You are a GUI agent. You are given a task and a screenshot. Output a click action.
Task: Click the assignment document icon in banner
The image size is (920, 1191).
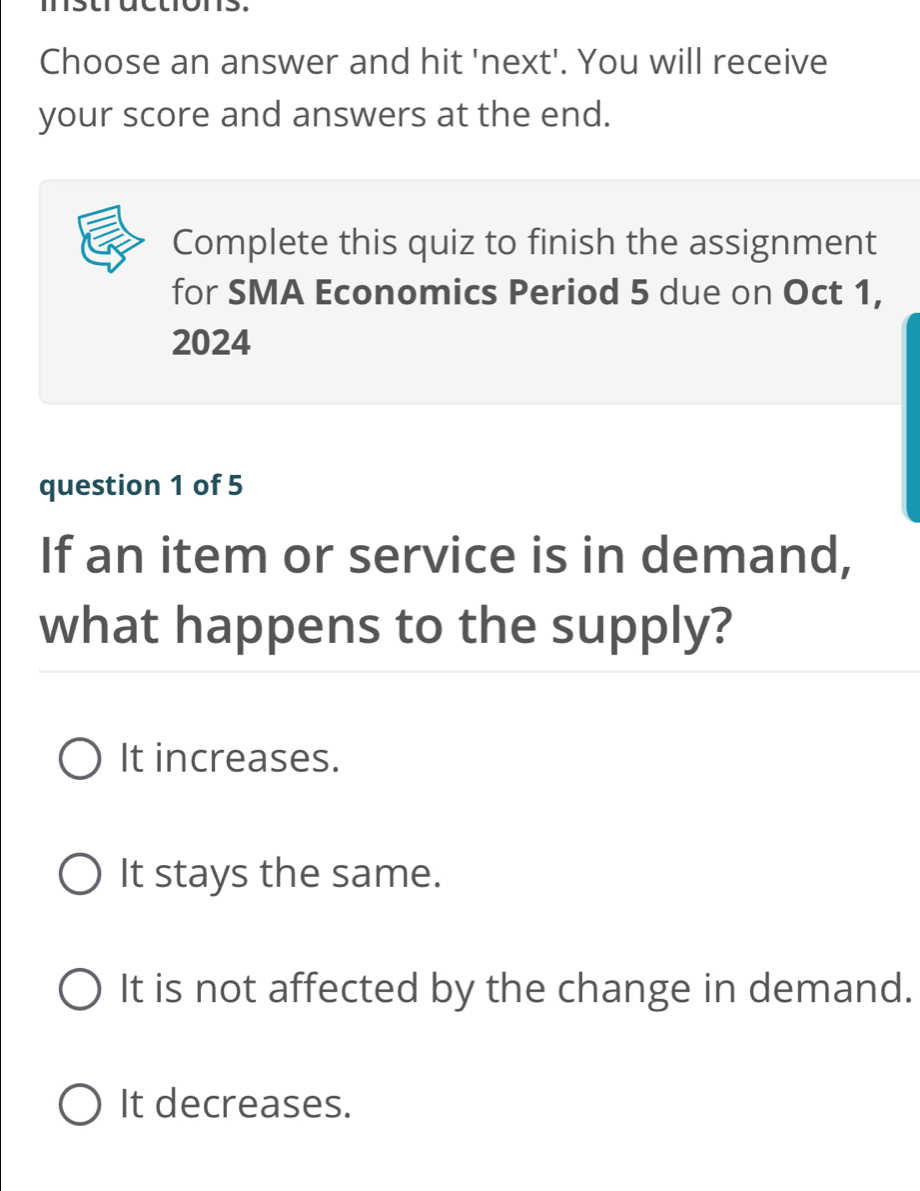coord(112,238)
